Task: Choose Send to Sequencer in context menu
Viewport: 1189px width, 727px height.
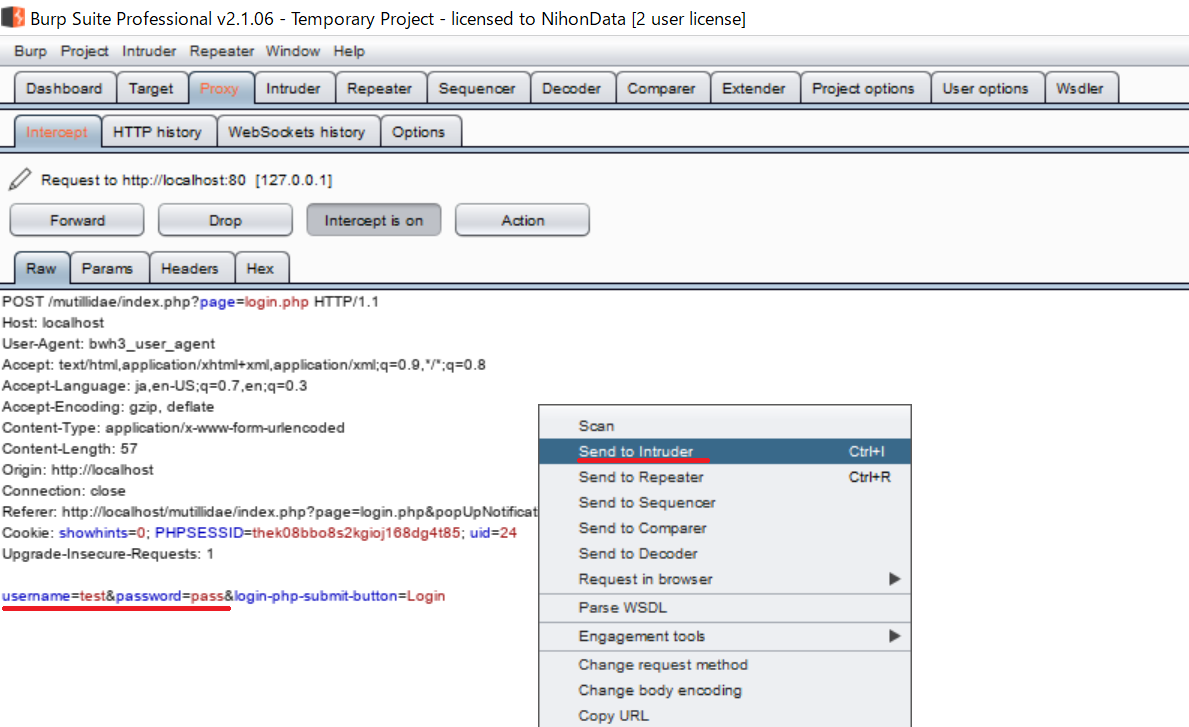Action: click(x=725, y=503)
